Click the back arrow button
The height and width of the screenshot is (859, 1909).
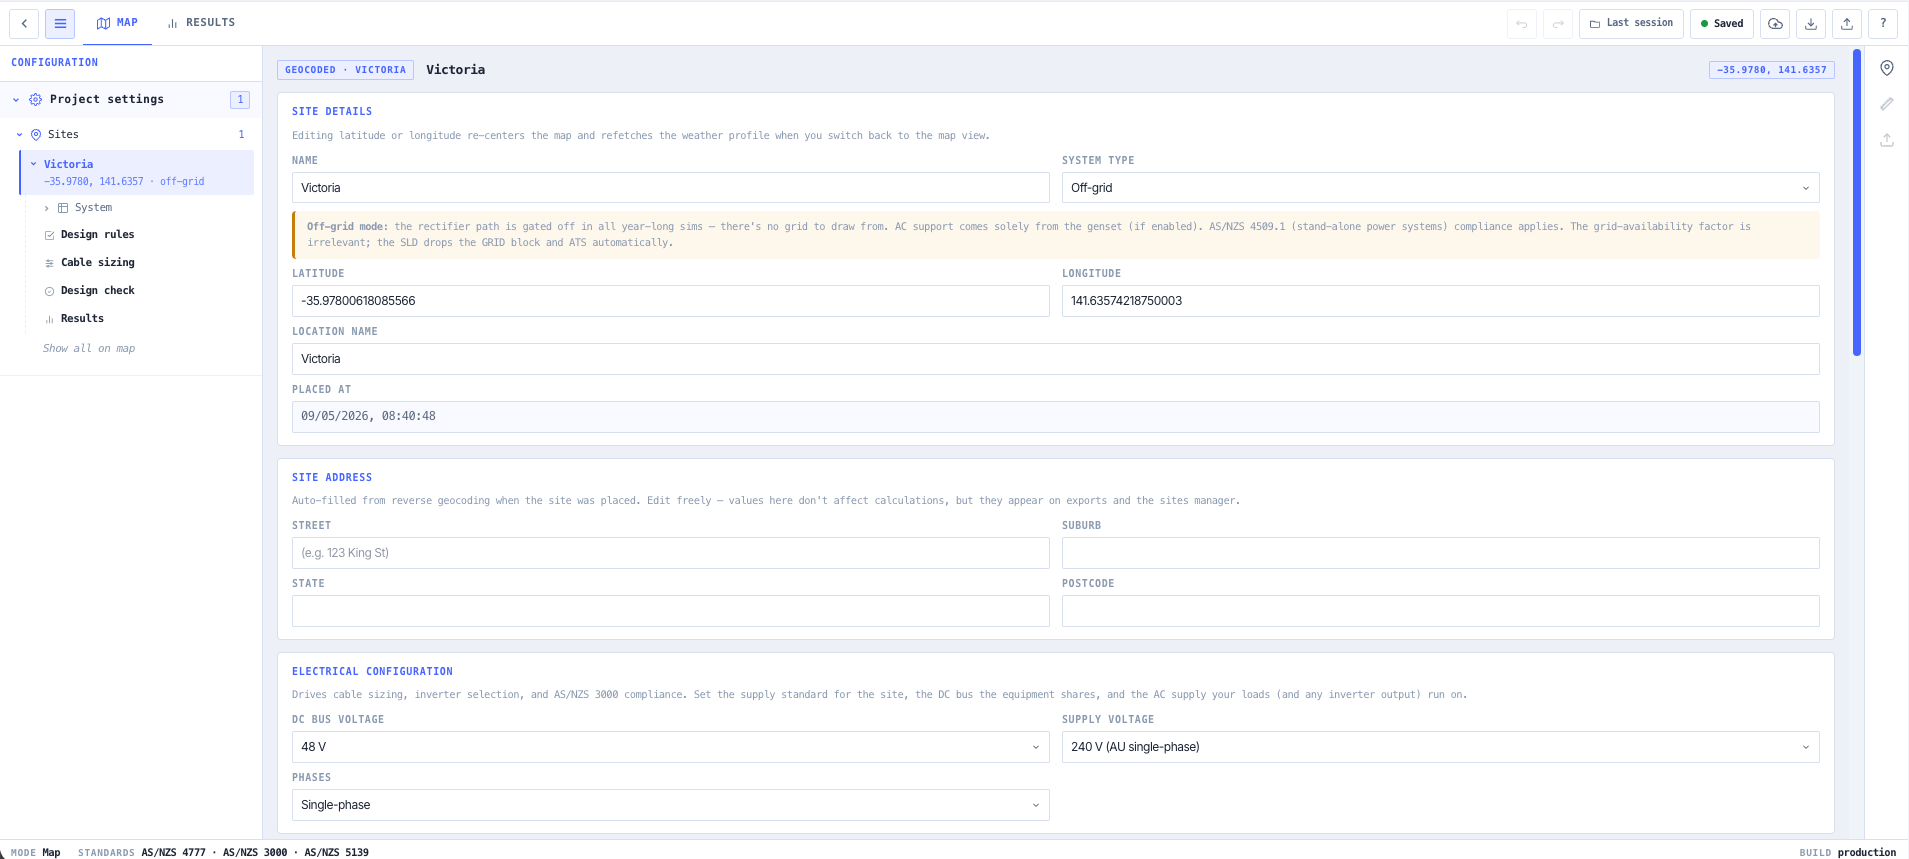point(24,23)
